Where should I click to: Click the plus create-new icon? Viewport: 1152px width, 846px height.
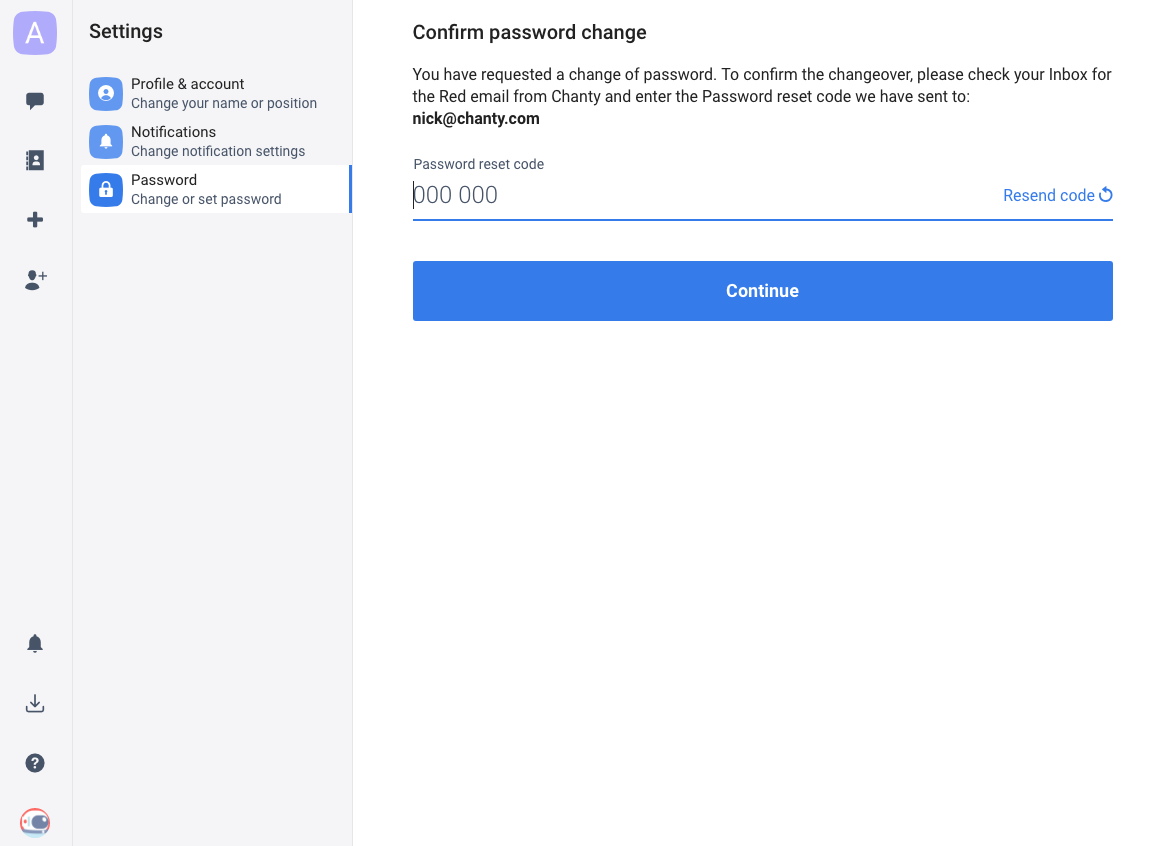tap(35, 220)
